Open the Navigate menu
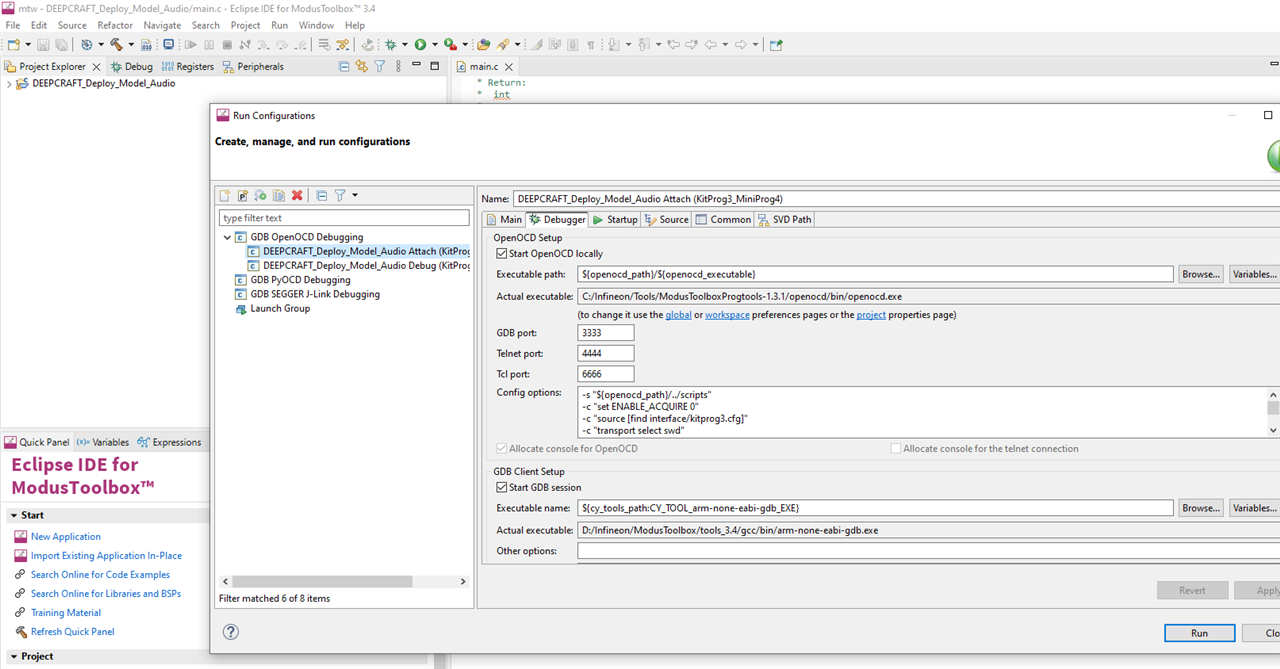This screenshot has width=1280, height=669. pyautogui.click(x=162, y=25)
